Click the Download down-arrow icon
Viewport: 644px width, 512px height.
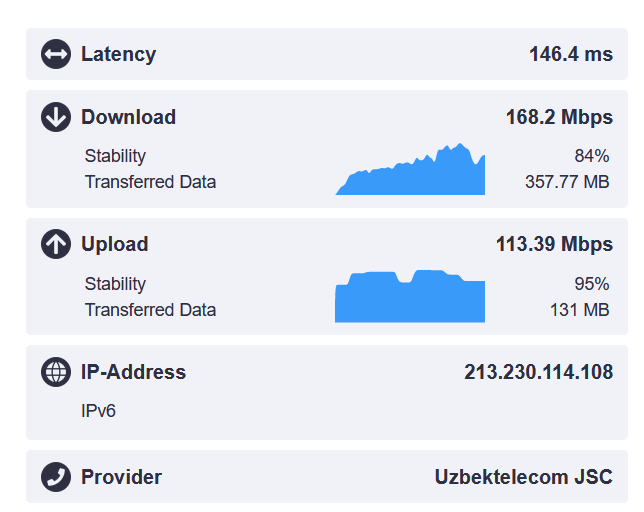[56, 117]
